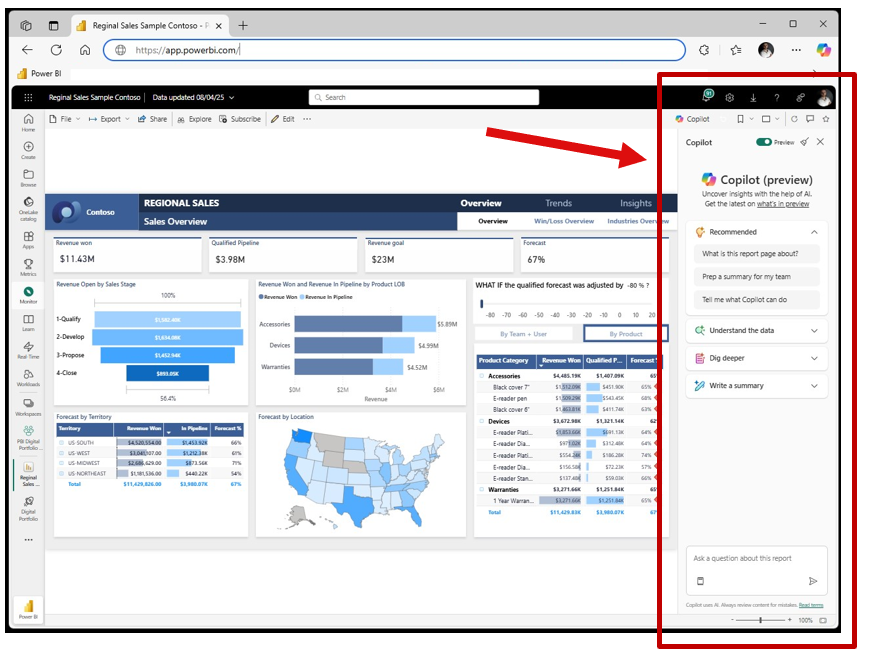
Task: Open the View layout dropdown
Action: coord(770,119)
